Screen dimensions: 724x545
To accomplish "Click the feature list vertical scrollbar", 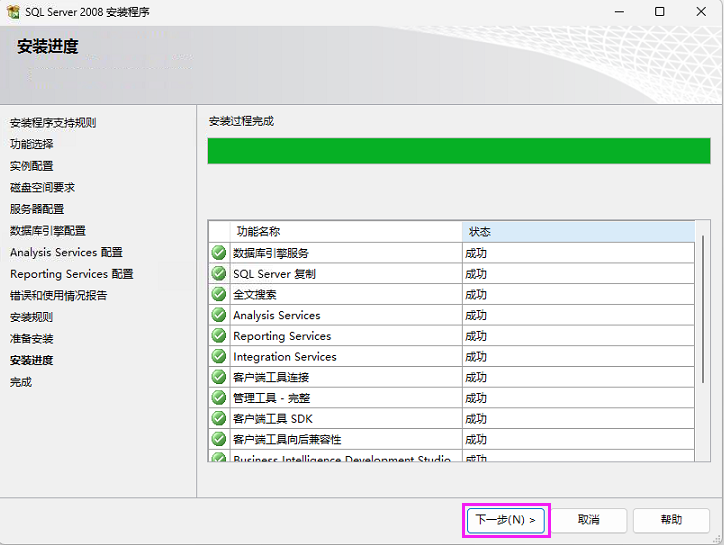I will coord(703,309).
